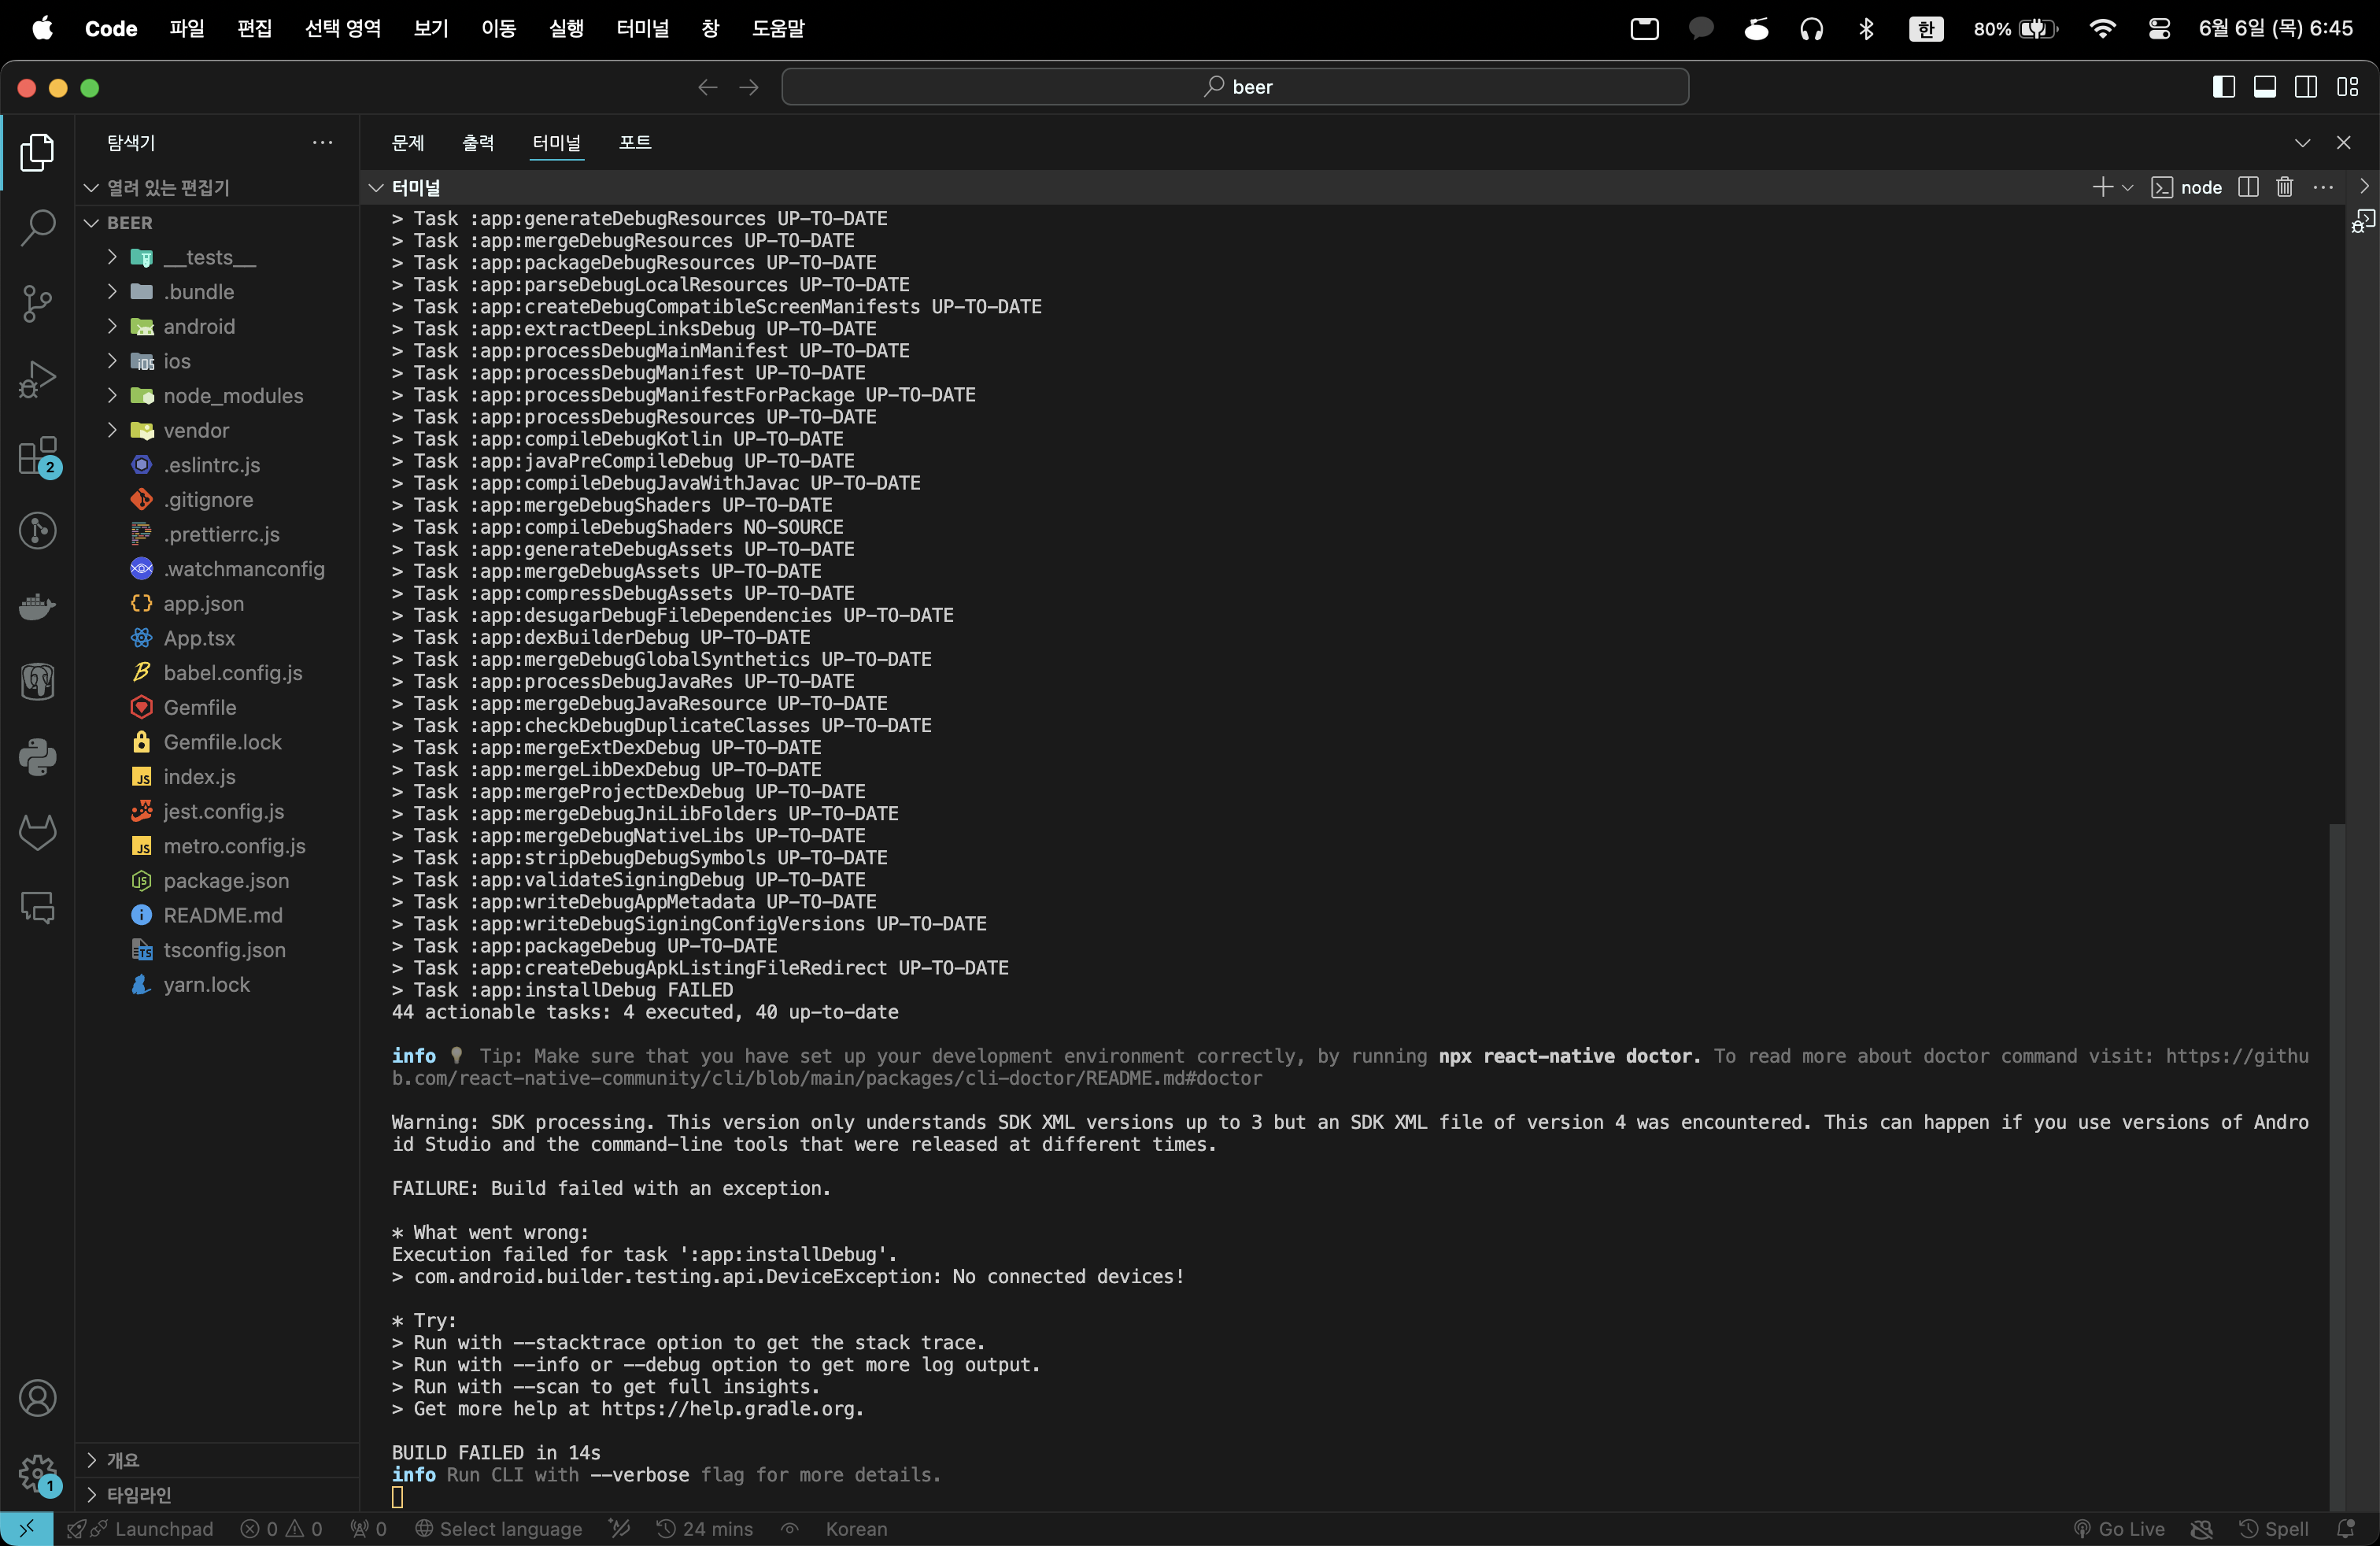Image resolution: width=2380 pixels, height=1546 pixels.
Task: Open the package.json file
Action: pos(226,880)
